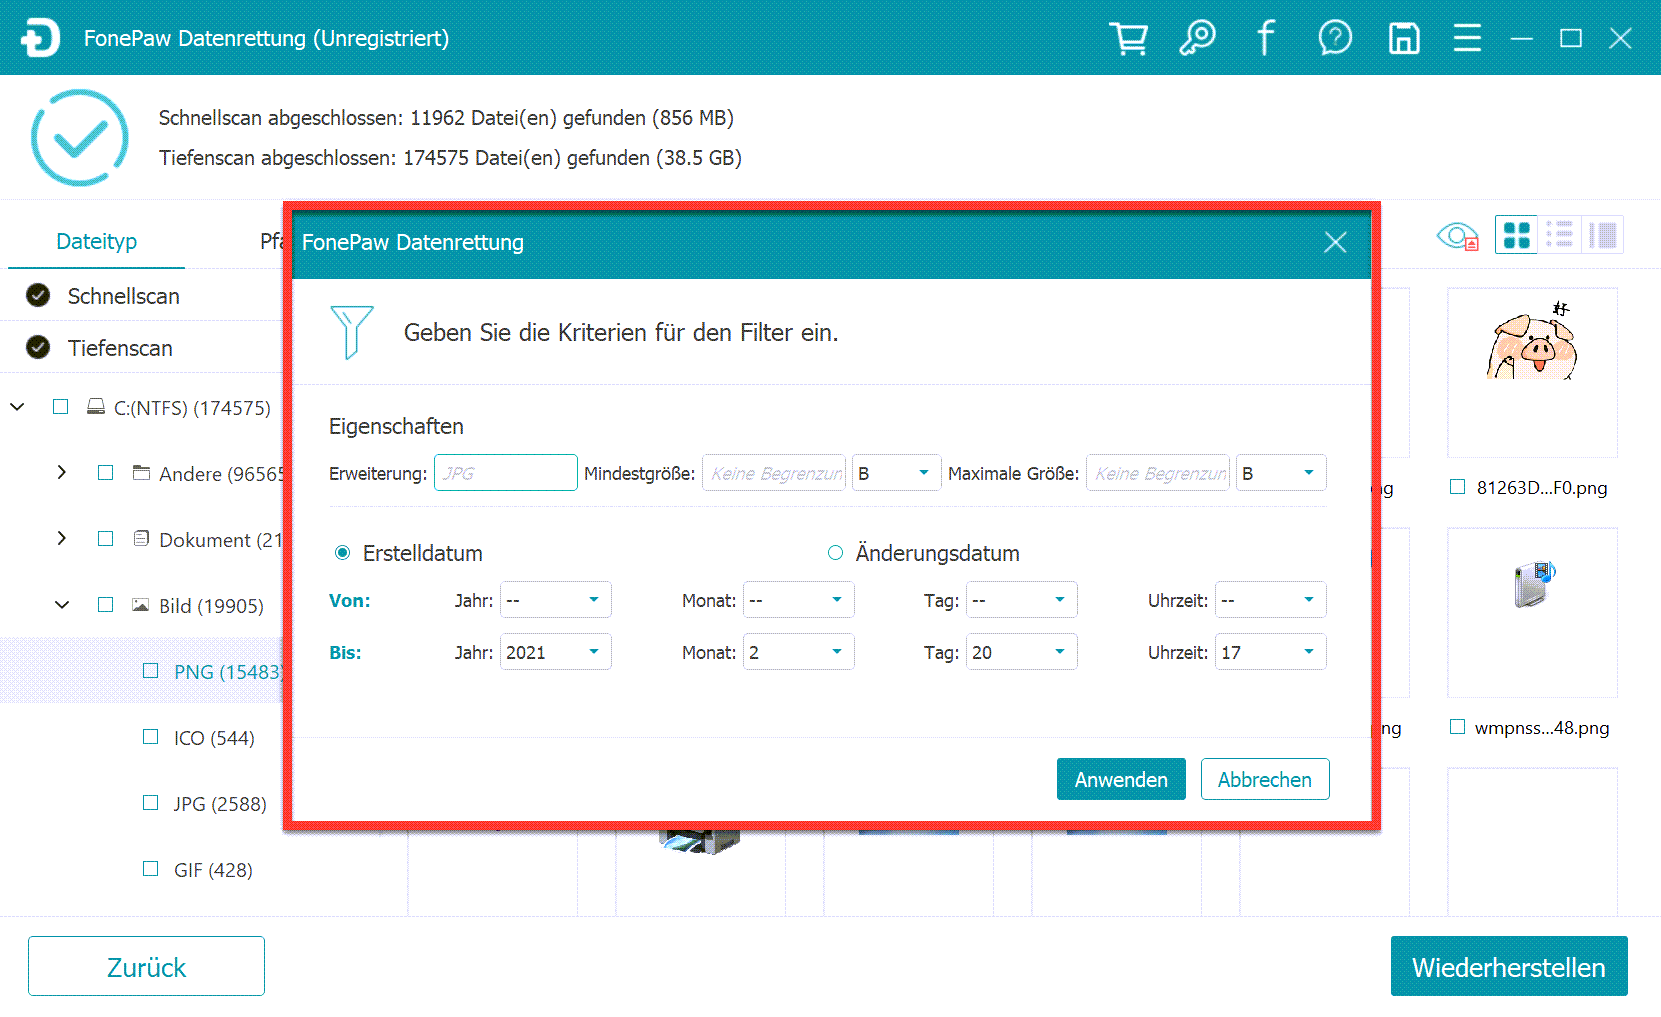Open the help chat bubble icon
This screenshot has height=1017, width=1661.
coord(1335,39)
